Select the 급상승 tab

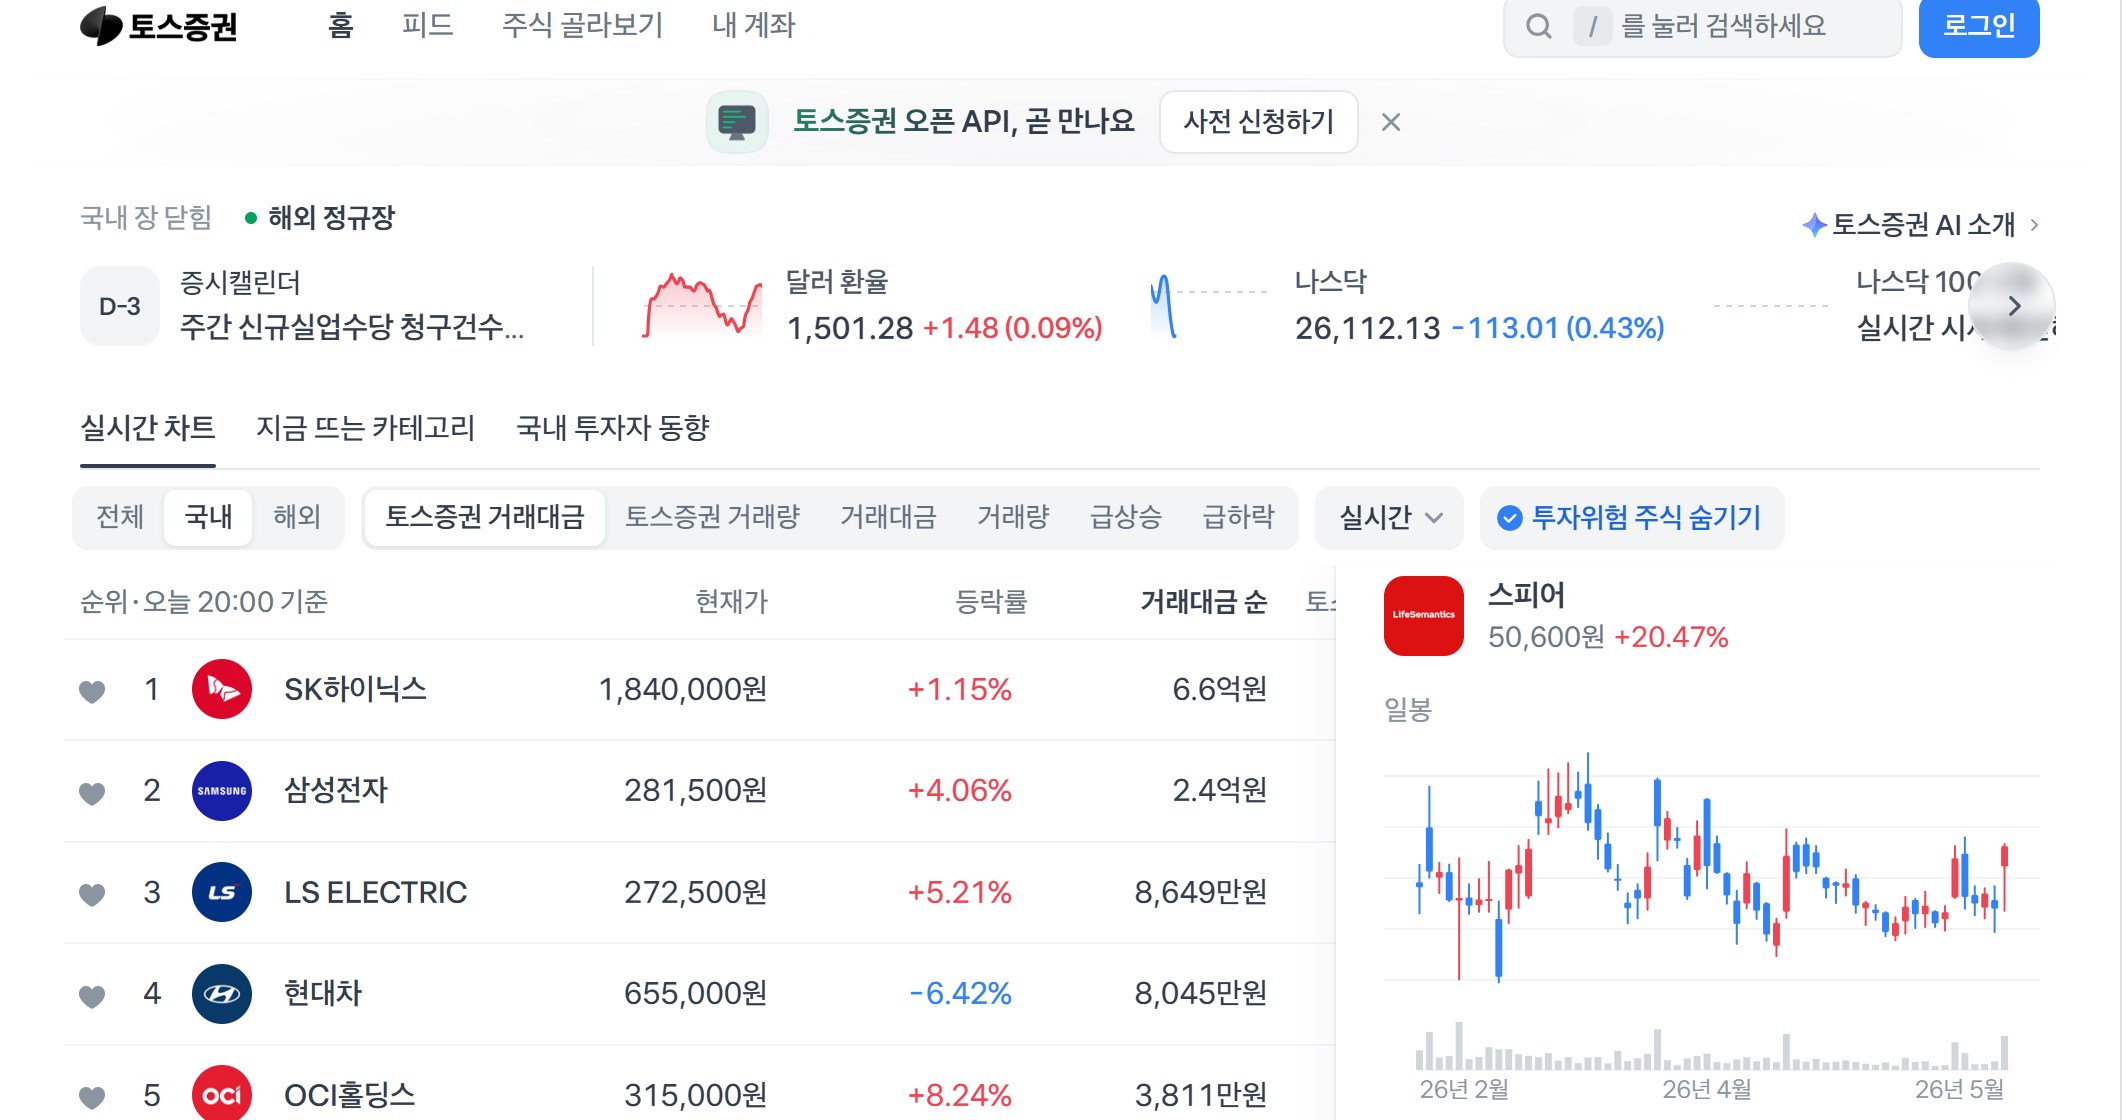coord(1126,517)
